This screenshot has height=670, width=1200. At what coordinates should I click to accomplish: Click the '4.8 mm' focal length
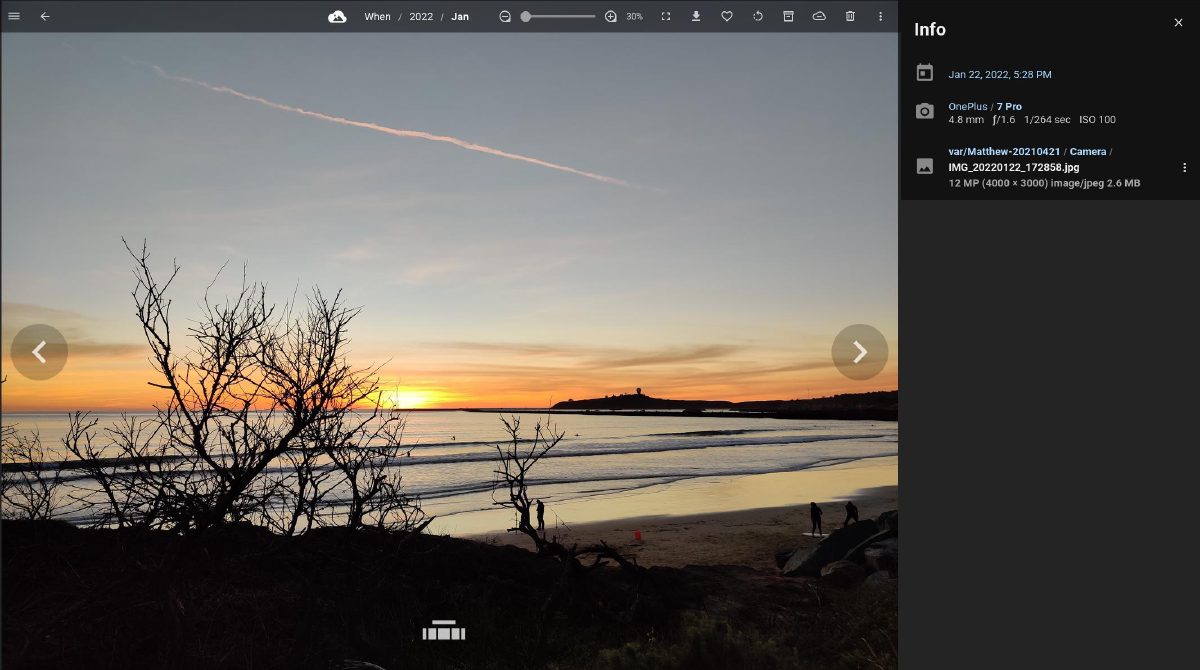pos(966,120)
